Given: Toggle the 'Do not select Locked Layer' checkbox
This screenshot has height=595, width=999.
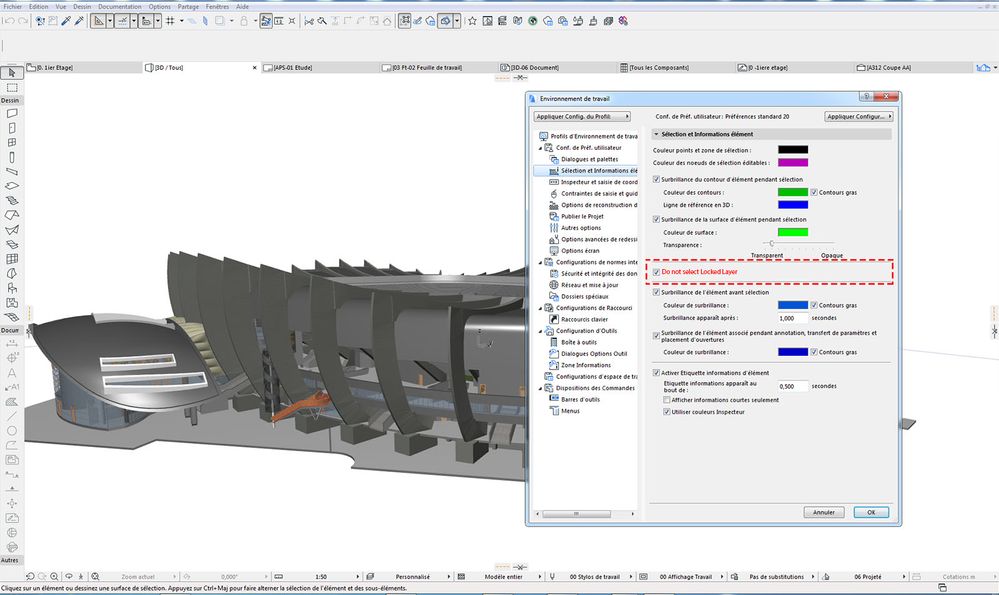Looking at the screenshot, I should point(656,271).
